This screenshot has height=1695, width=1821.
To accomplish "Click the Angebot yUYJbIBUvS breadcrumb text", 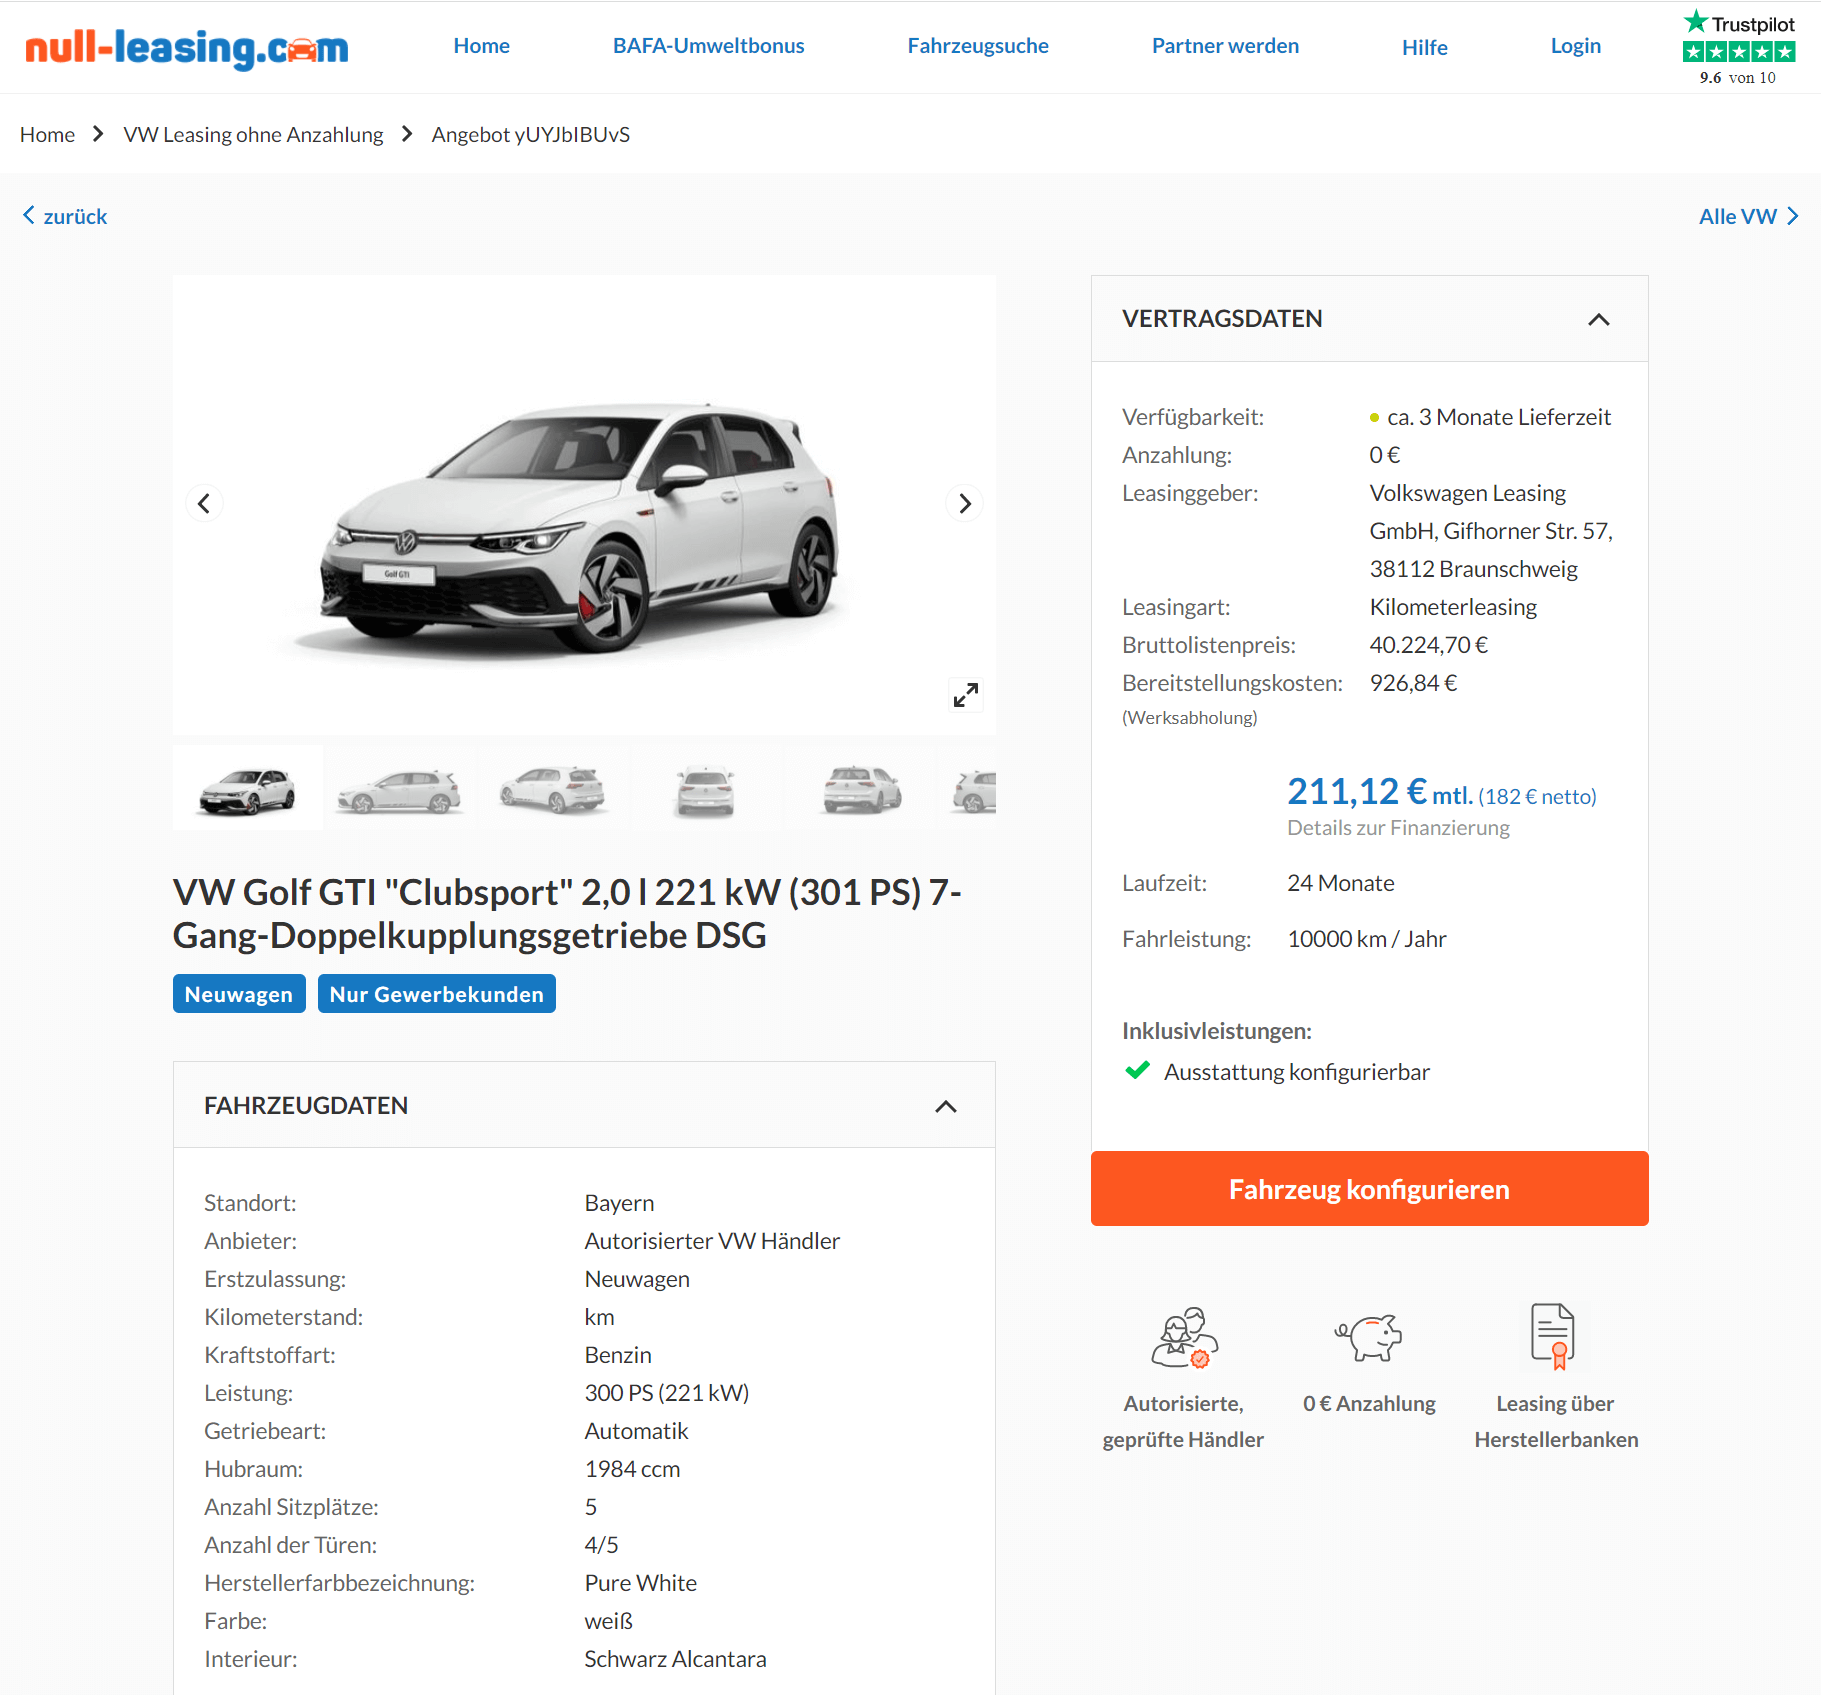I will [531, 134].
